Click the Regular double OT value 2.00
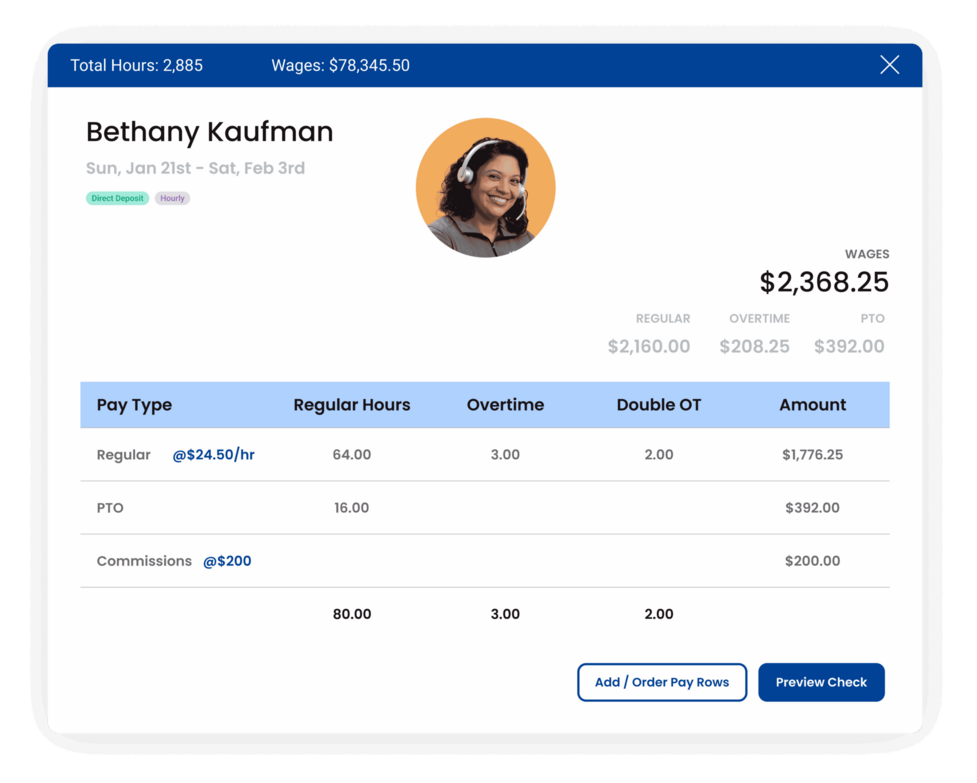977x783 pixels. [659, 455]
